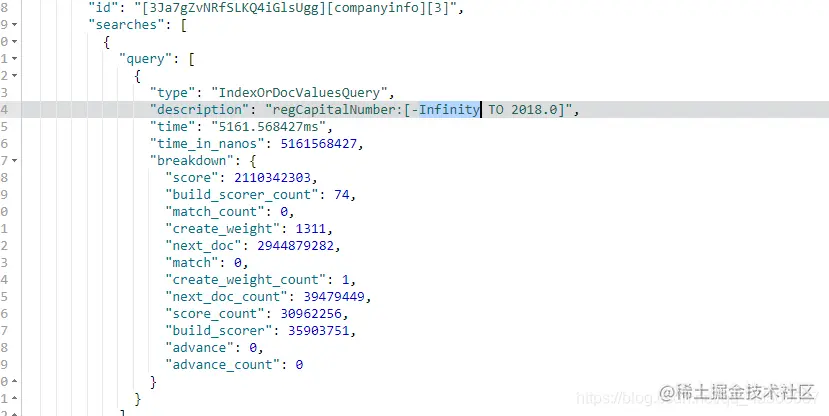This screenshot has width=829, height=416.
Task: Click the "breakdown" key
Action: coord(192,160)
